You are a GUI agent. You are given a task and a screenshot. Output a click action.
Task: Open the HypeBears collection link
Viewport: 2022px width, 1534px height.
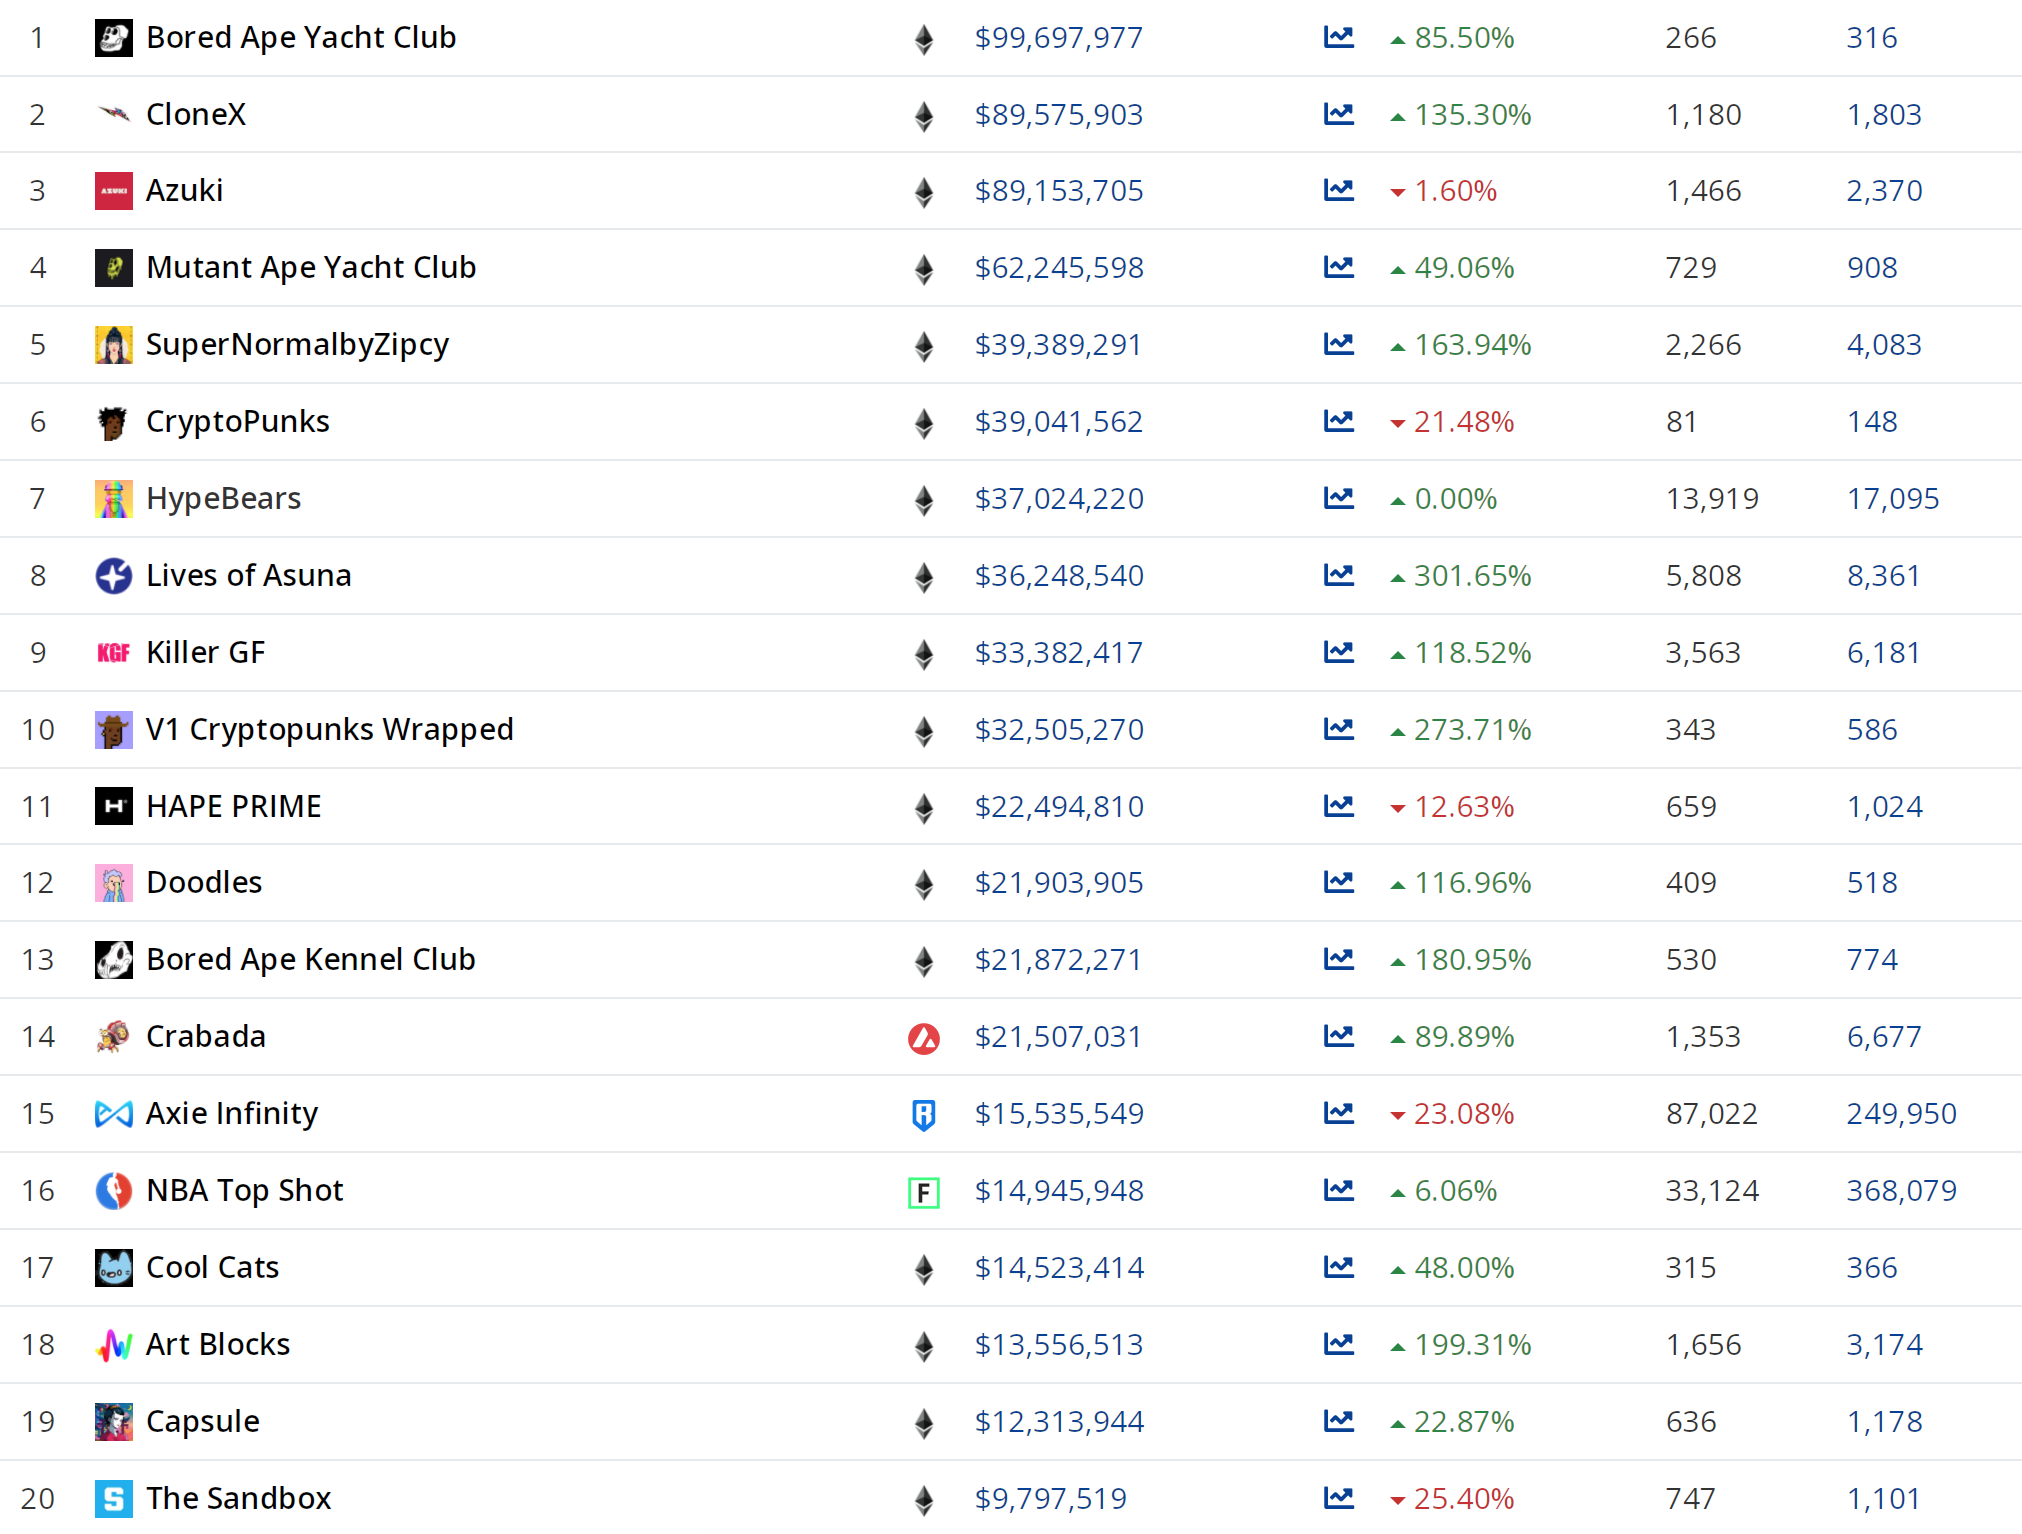pos(223,499)
